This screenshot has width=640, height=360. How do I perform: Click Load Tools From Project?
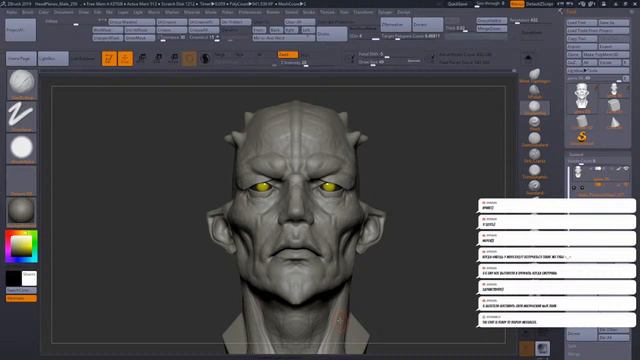(x=598, y=31)
